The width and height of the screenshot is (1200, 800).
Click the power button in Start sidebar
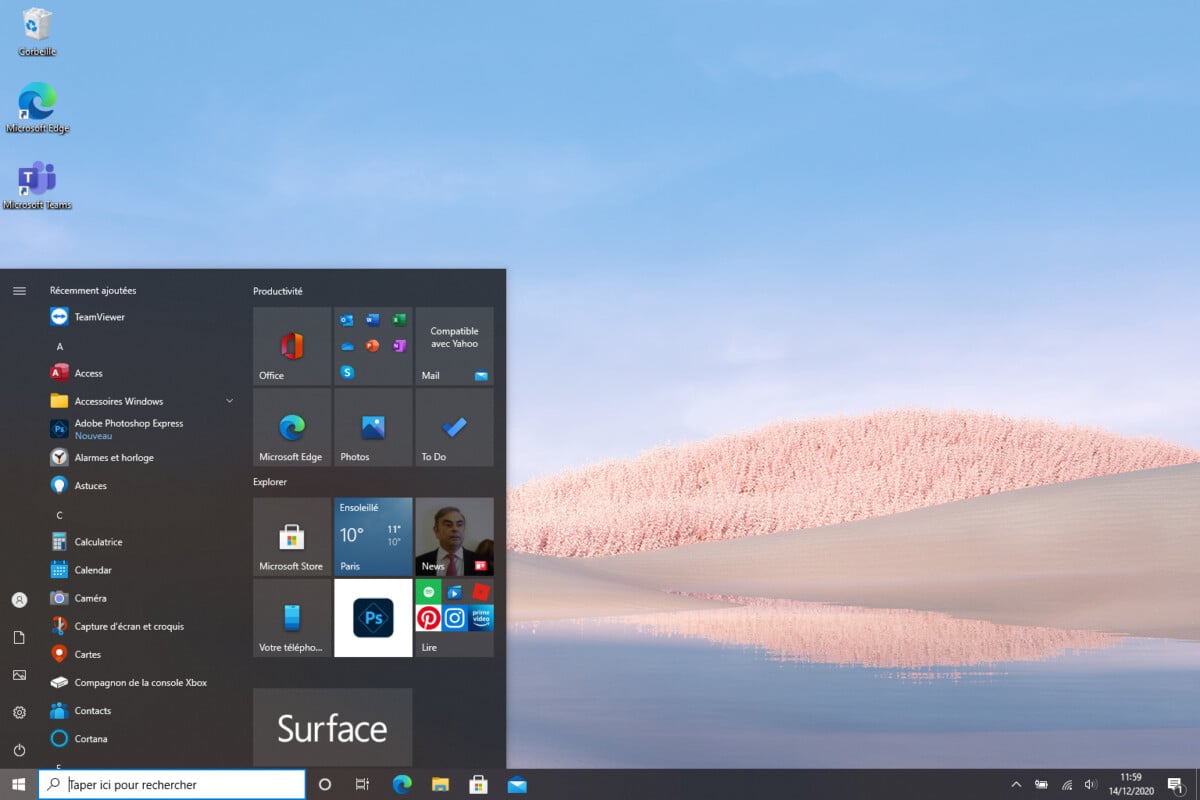[x=19, y=750]
